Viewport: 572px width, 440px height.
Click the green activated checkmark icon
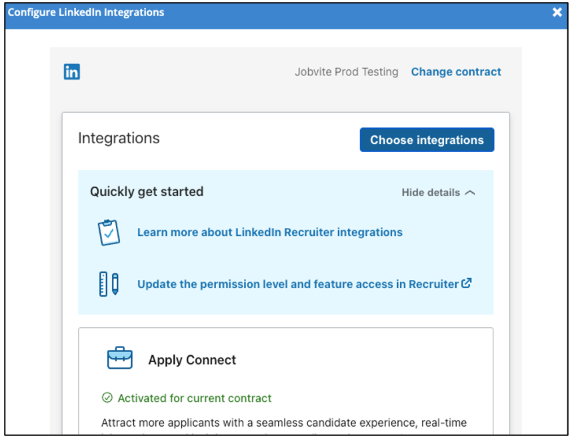(x=107, y=397)
